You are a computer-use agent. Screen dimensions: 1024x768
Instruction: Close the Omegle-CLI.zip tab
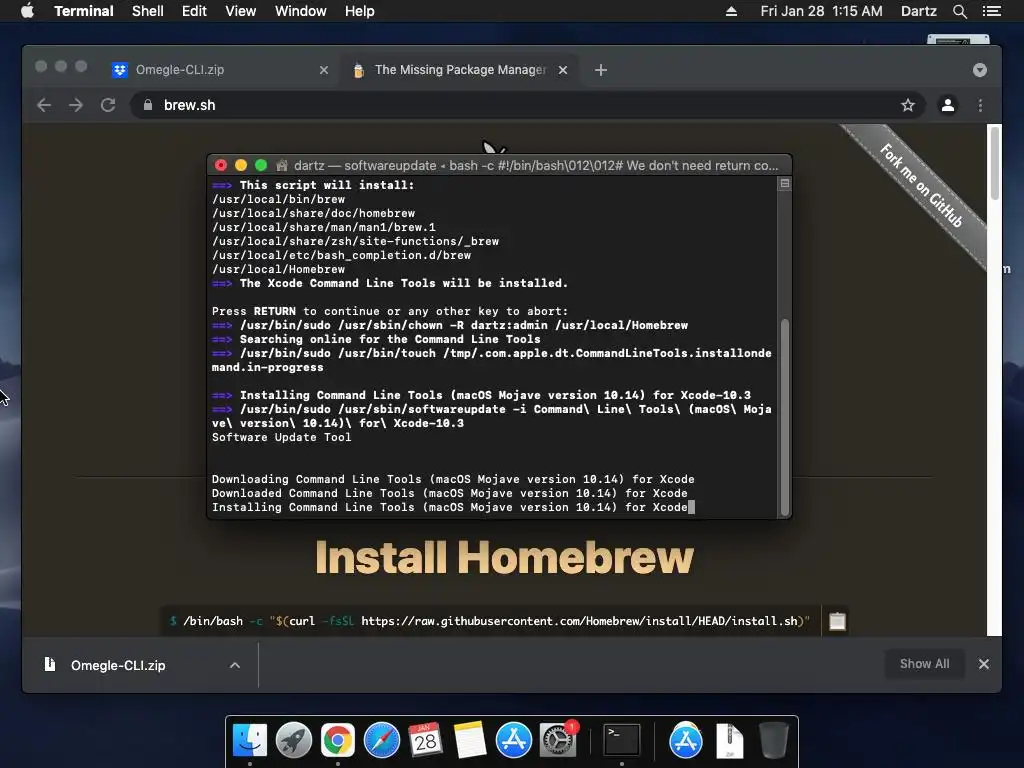pos(323,70)
